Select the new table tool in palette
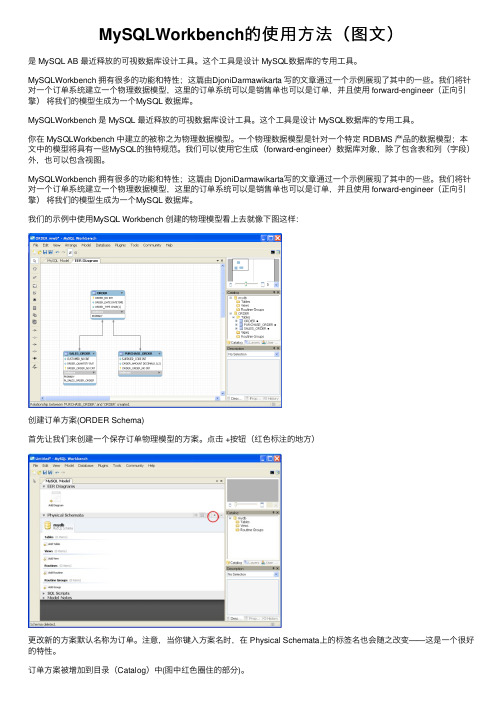 point(35,308)
